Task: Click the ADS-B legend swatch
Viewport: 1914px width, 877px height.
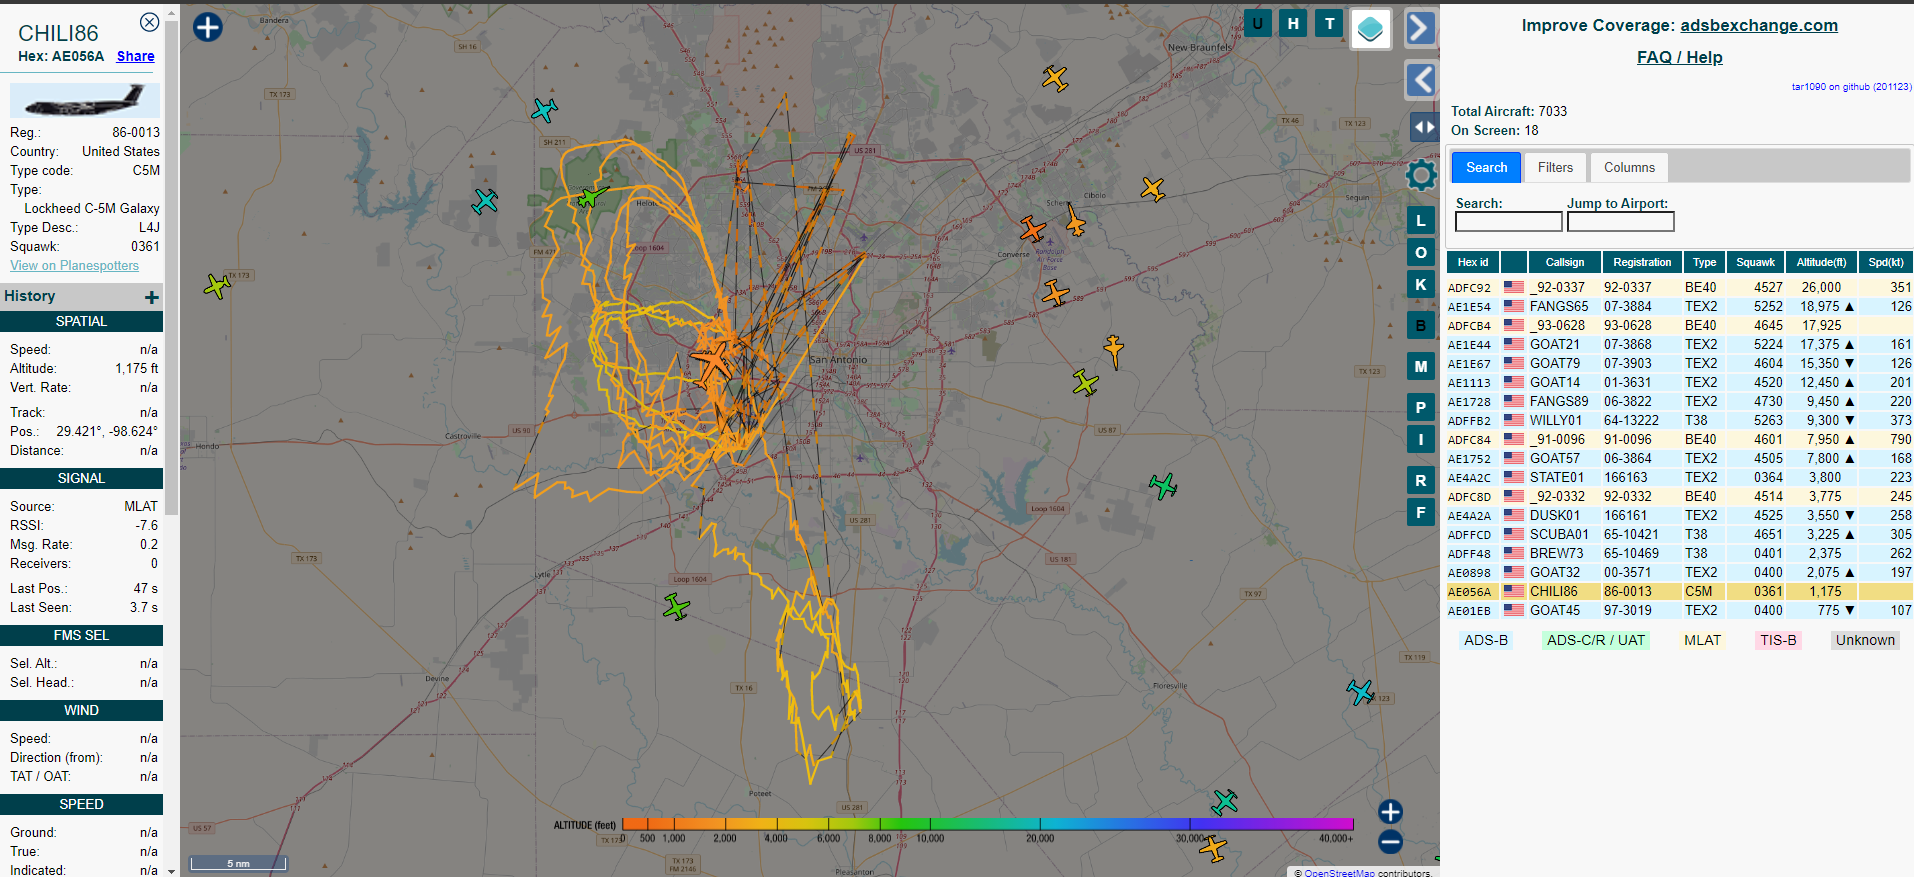Action: (x=1486, y=640)
